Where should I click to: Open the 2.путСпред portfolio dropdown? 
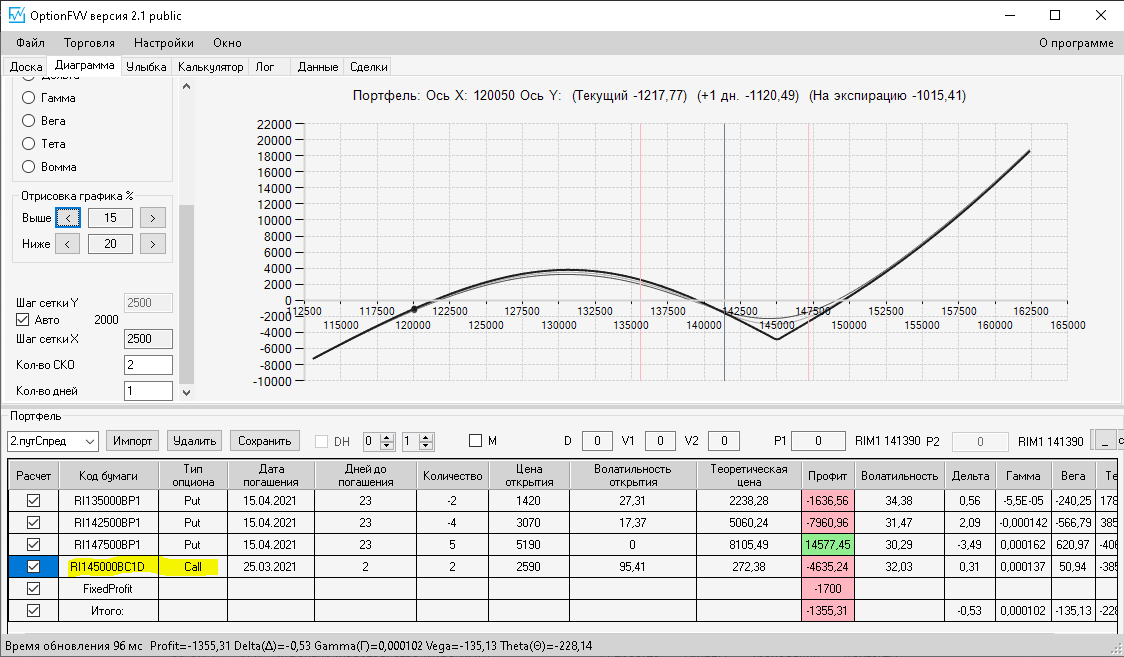tap(53, 441)
